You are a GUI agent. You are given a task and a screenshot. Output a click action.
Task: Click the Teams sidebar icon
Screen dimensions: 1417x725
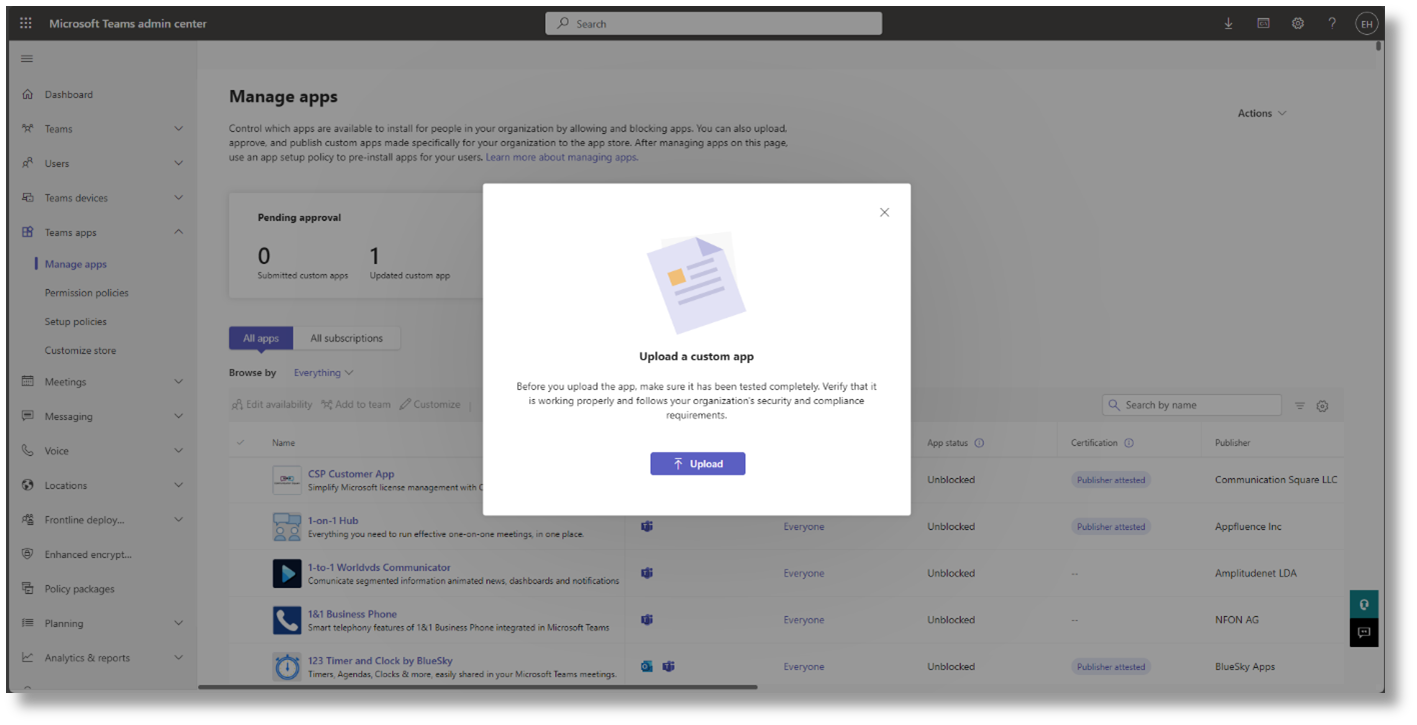pos(28,129)
